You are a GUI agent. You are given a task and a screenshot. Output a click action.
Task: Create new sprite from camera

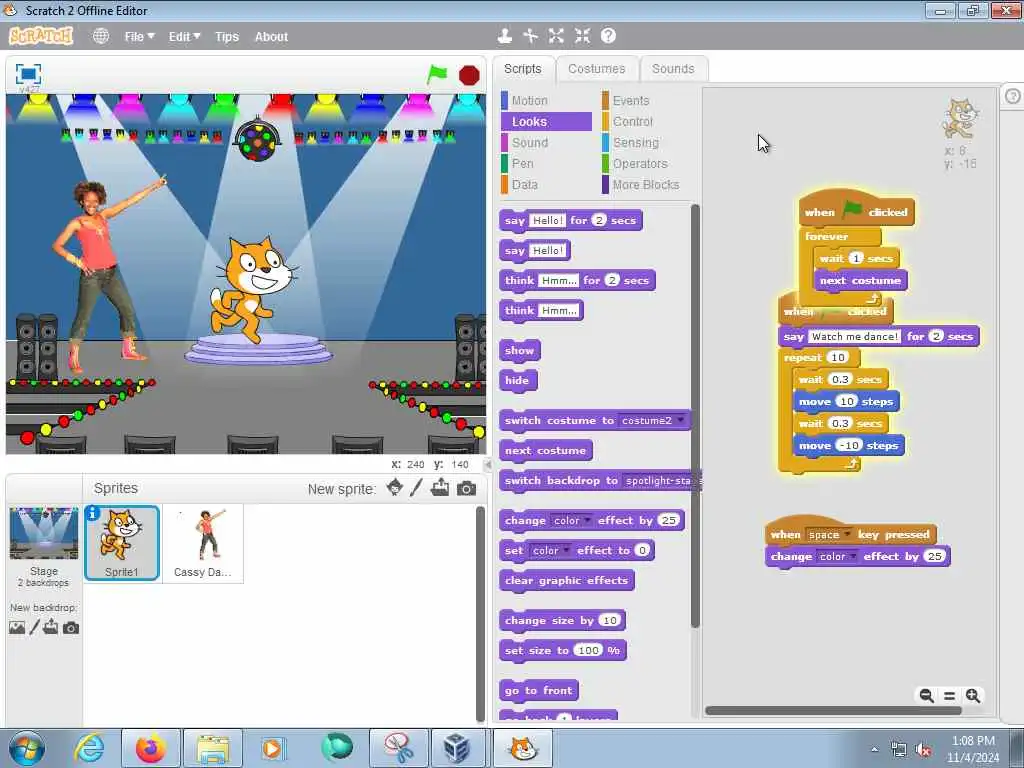(466, 488)
